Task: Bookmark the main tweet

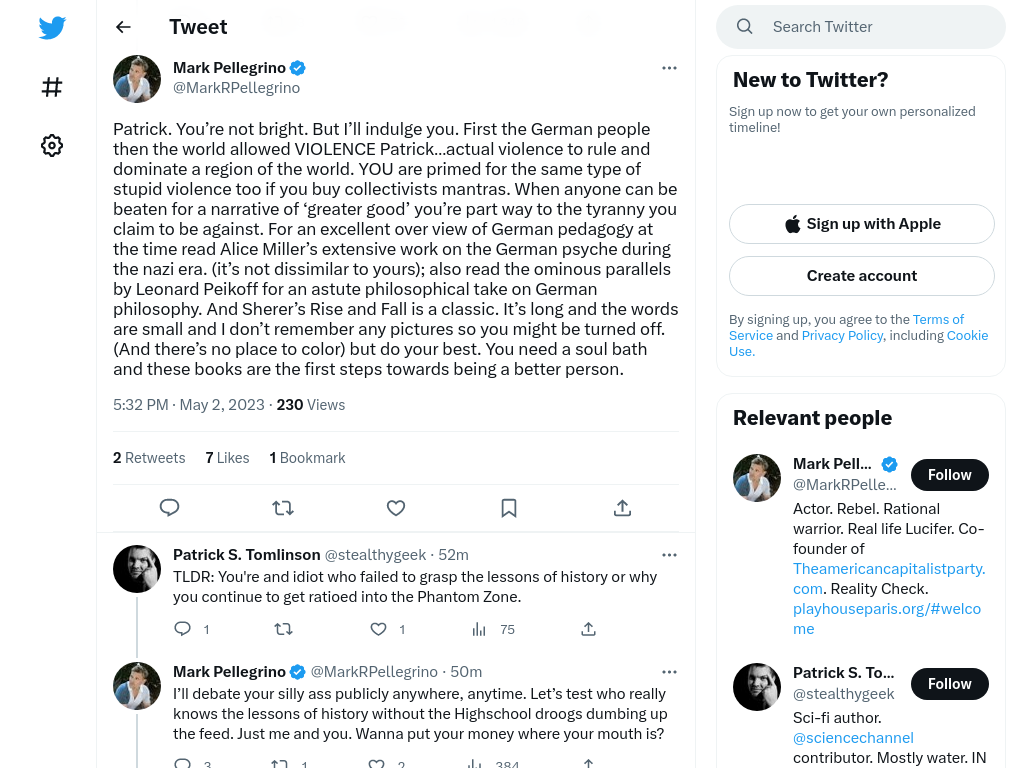Action: 509,507
